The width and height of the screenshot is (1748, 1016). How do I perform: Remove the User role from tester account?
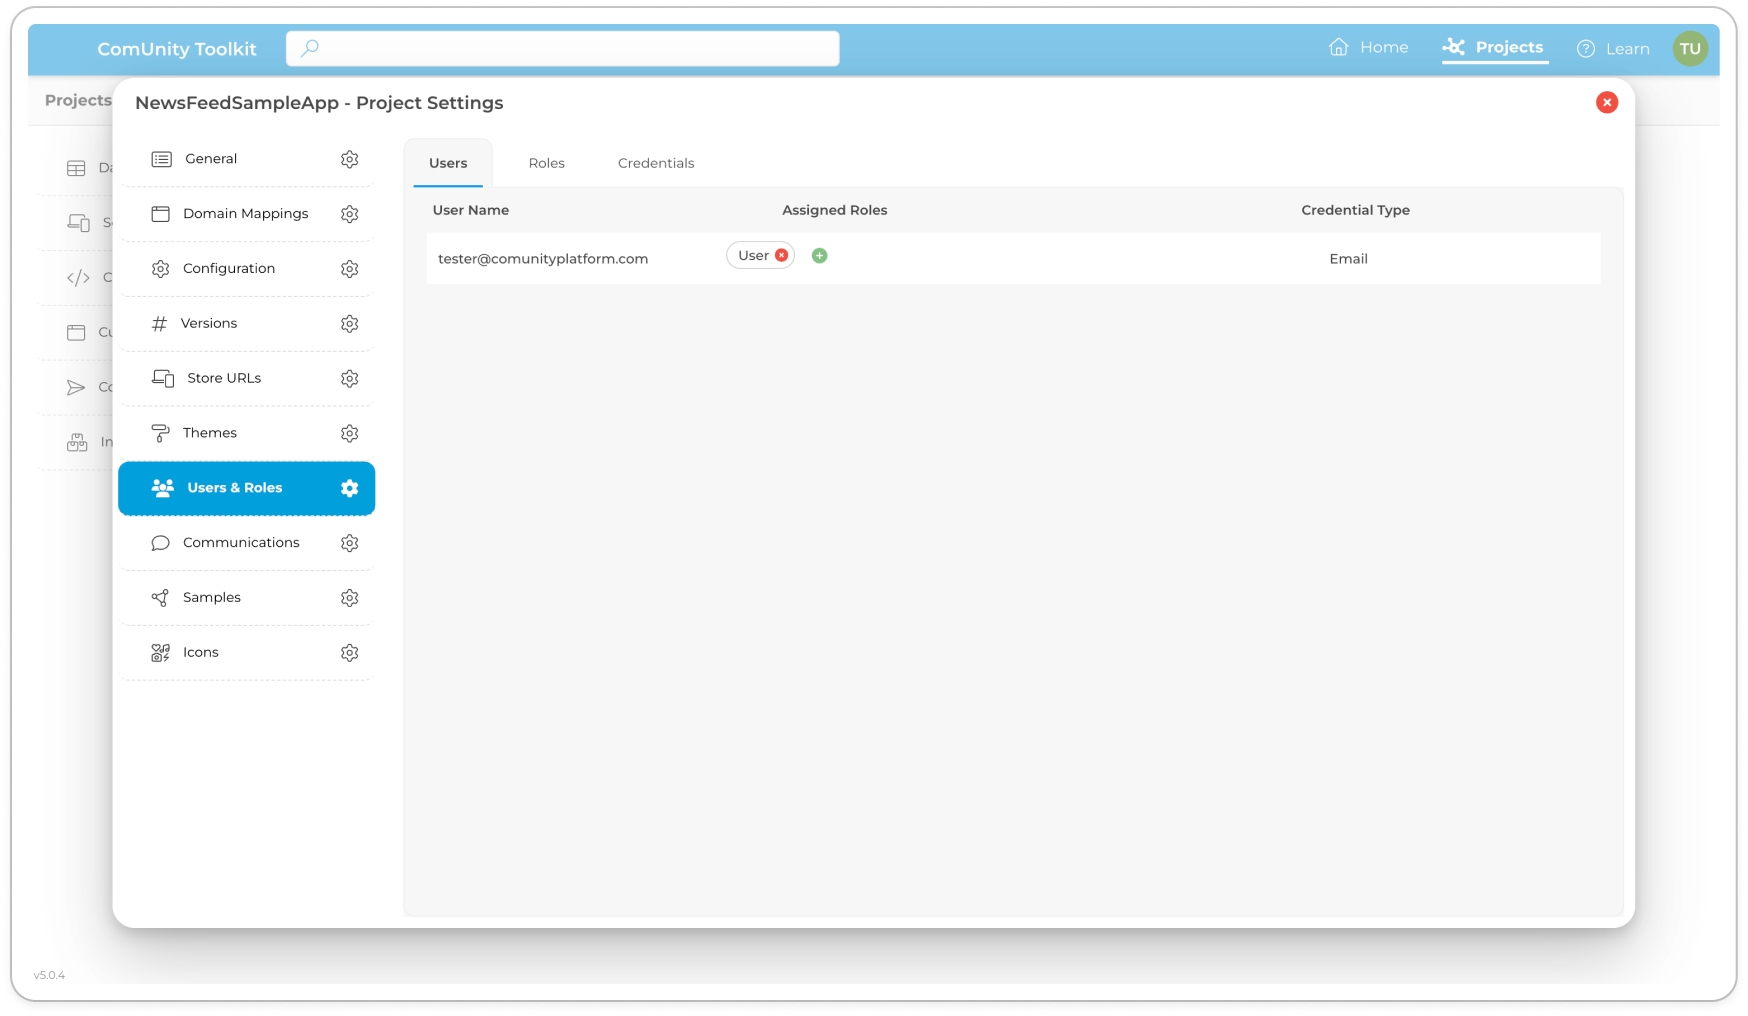tap(782, 256)
